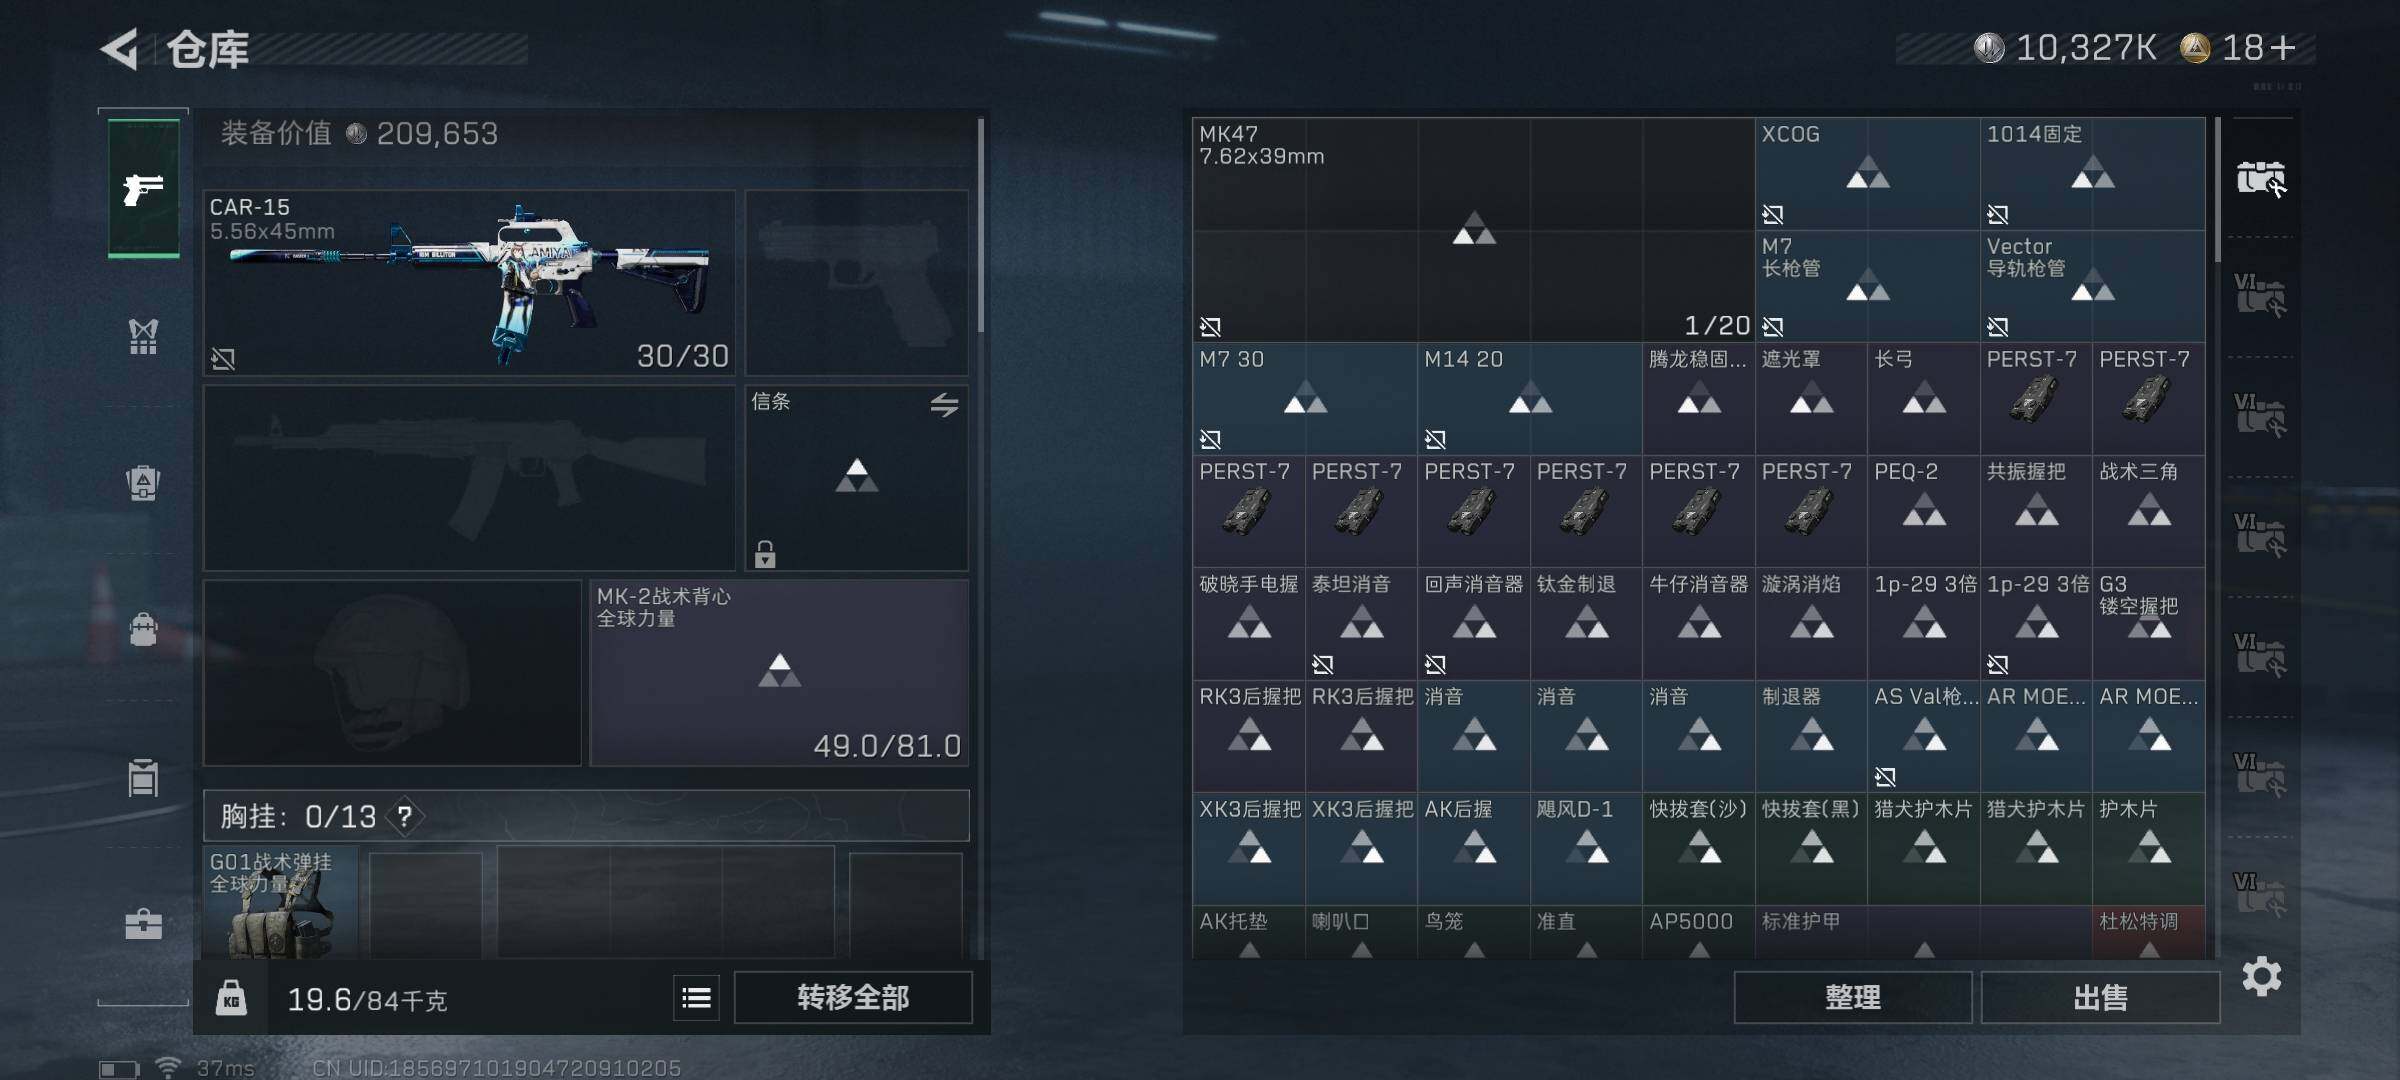Click the 整理 organize button
Image resolution: width=2400 pixels, height=1080 pixels.
(1853, 997)
